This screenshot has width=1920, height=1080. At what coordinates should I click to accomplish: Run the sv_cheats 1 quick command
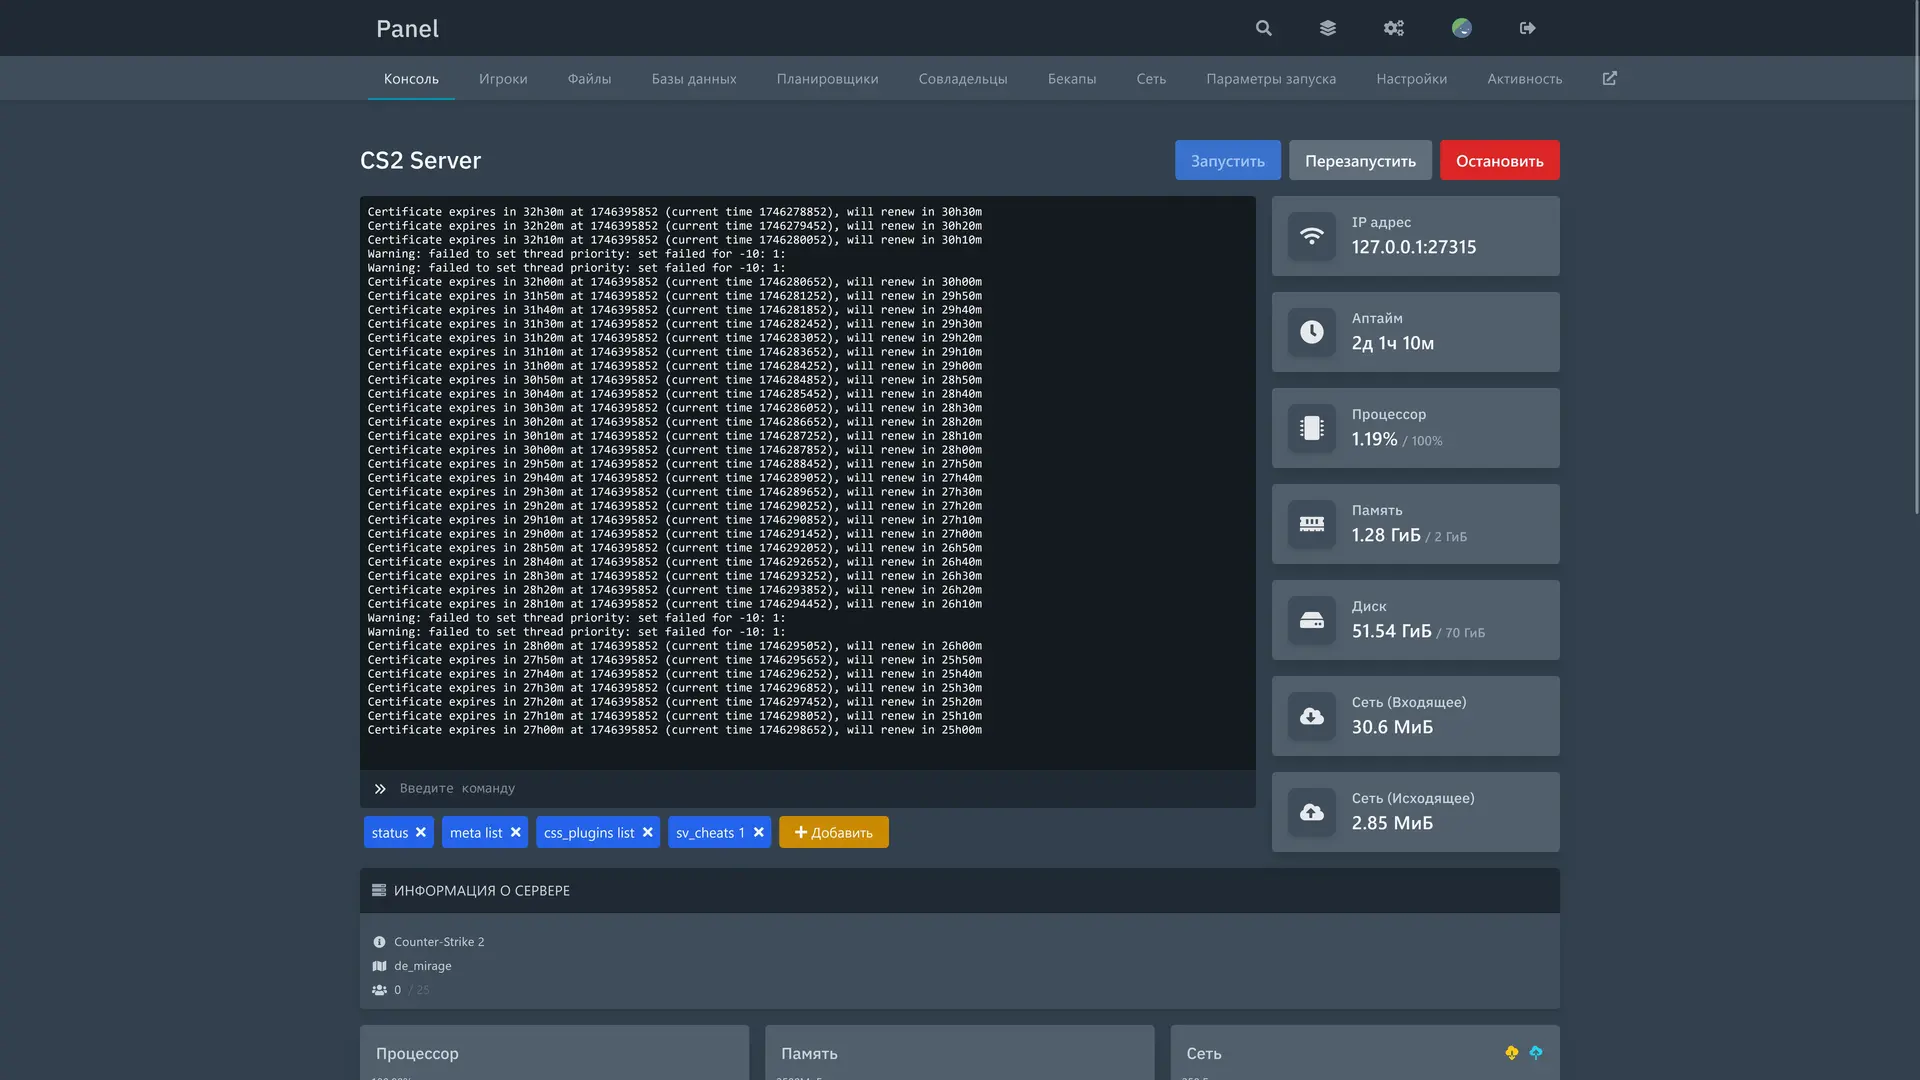tap(710, 832)
